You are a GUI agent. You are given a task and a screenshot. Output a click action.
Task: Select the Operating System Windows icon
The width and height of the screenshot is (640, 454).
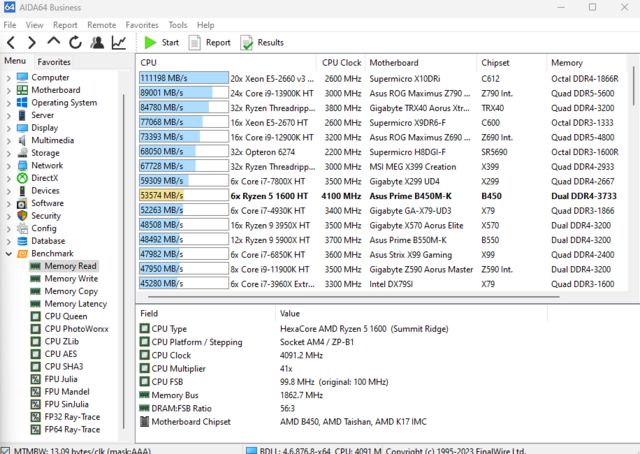22,102
